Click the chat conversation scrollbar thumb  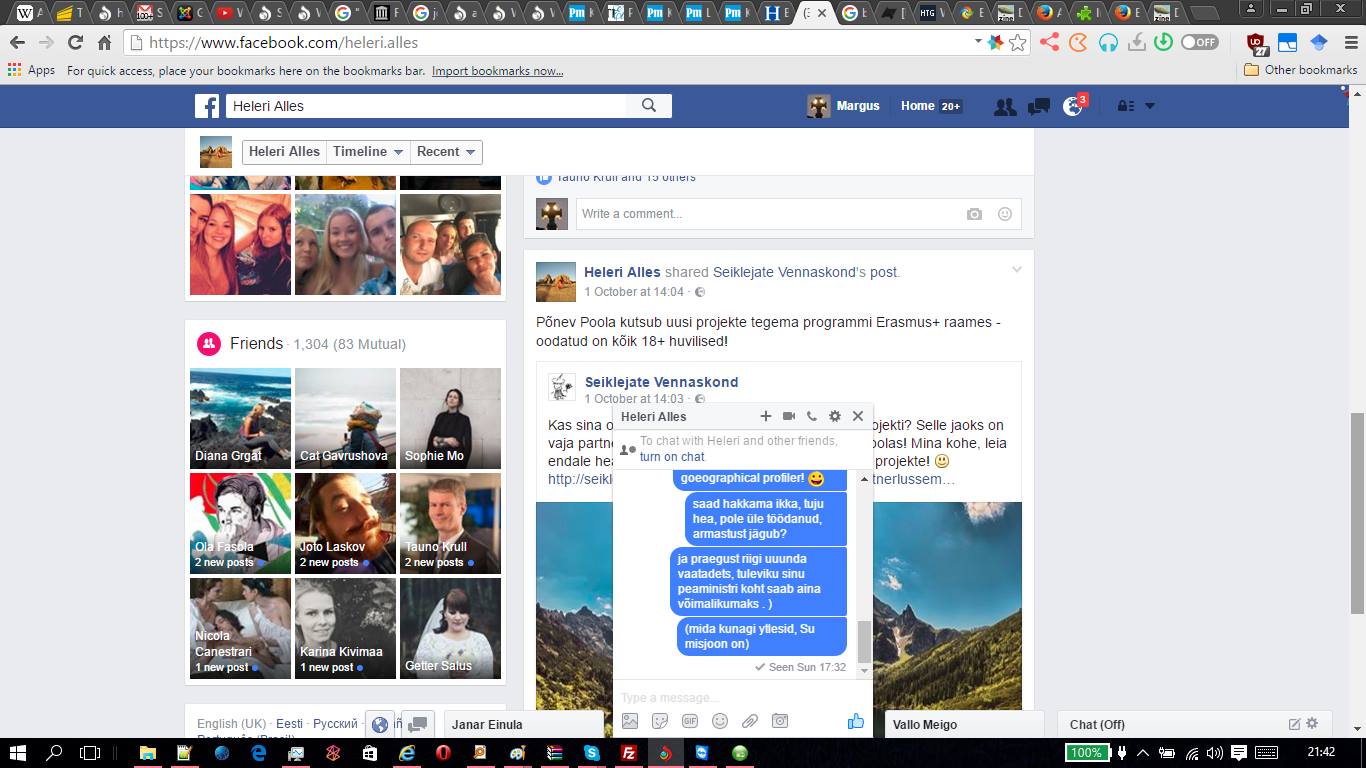[864, 641]
